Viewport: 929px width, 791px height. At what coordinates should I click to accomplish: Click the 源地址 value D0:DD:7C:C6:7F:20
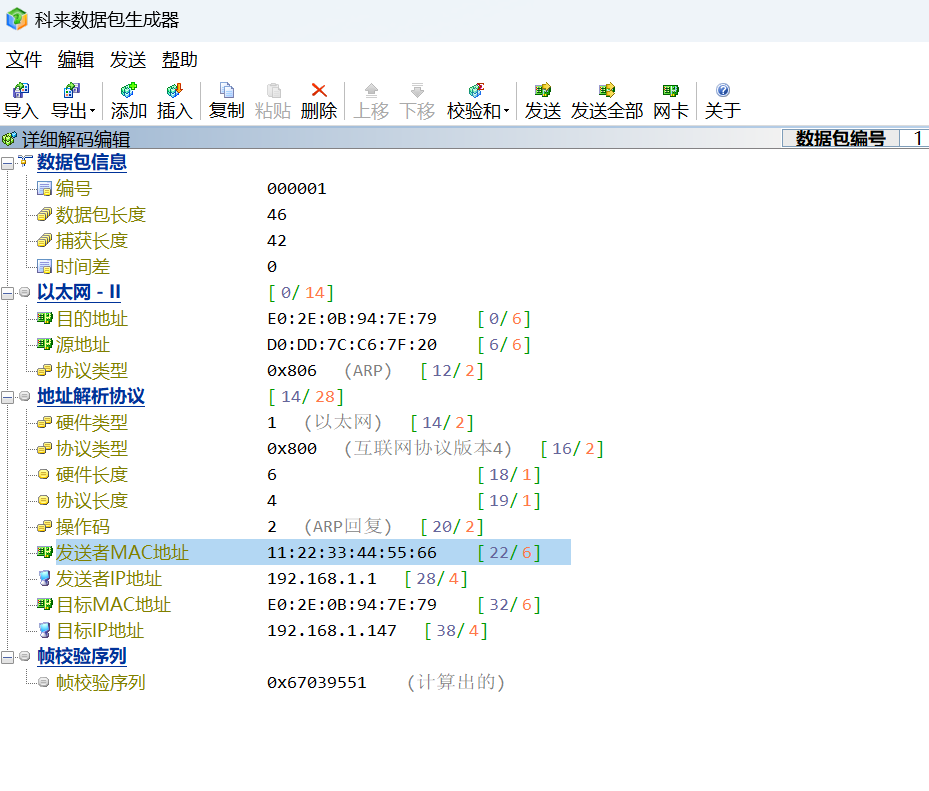point(351,345)
